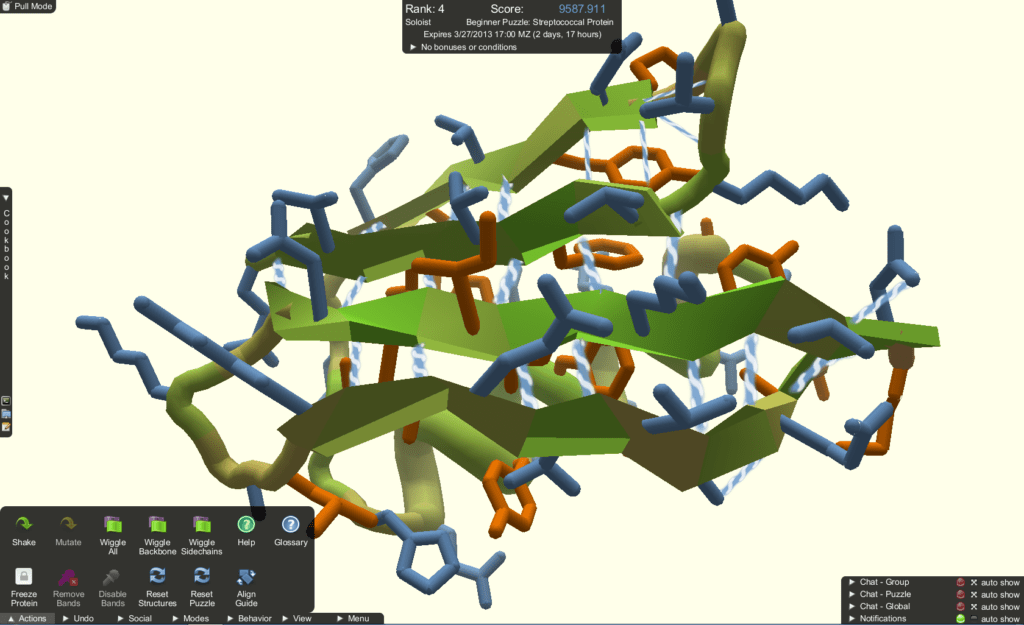
Task: Open the View menu
Action: [x=298, y=618]
